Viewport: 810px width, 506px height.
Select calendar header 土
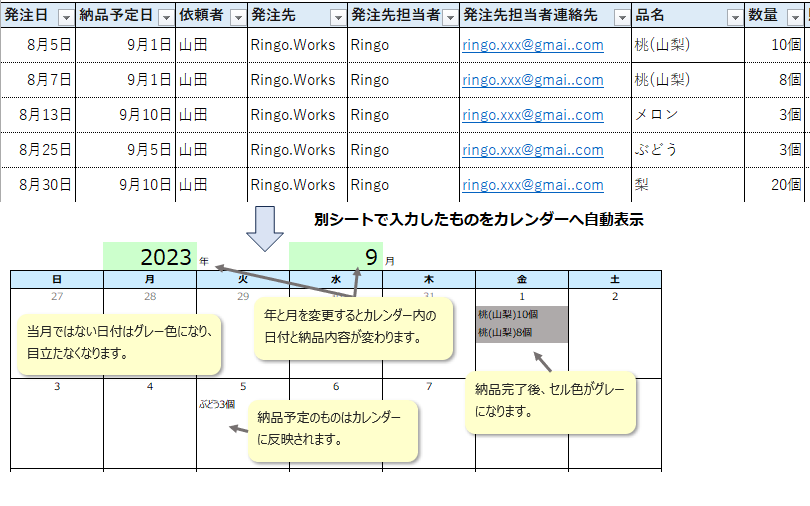pos(615,279)
